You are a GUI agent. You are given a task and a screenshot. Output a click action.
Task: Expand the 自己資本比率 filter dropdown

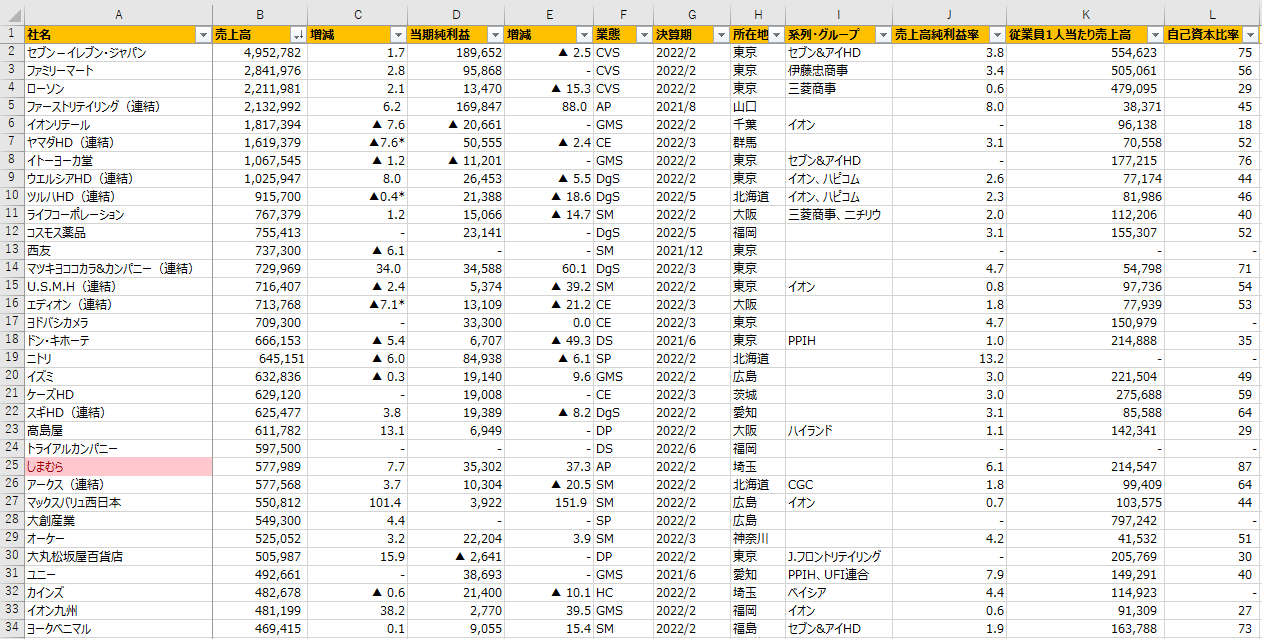click(1250, 35)
